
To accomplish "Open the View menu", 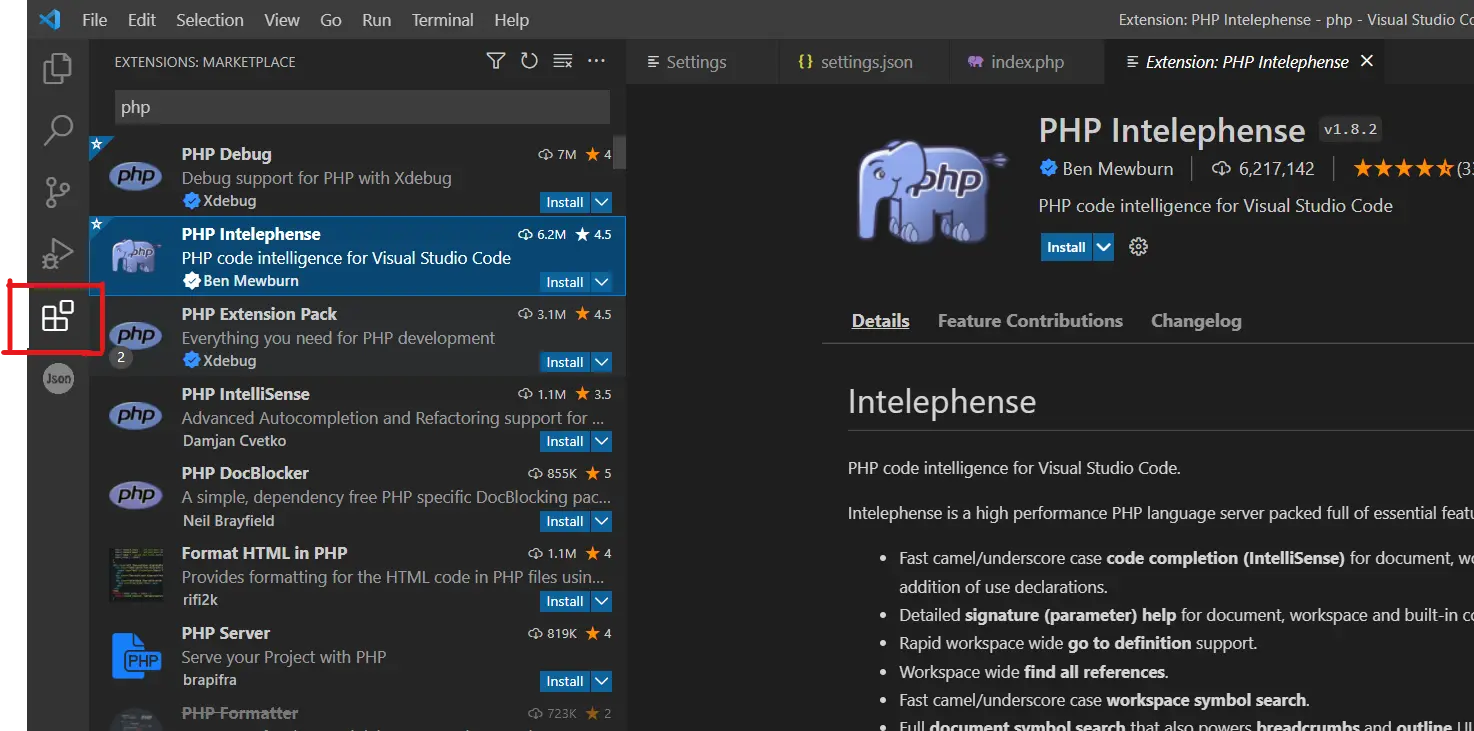I will click(282, 20).
